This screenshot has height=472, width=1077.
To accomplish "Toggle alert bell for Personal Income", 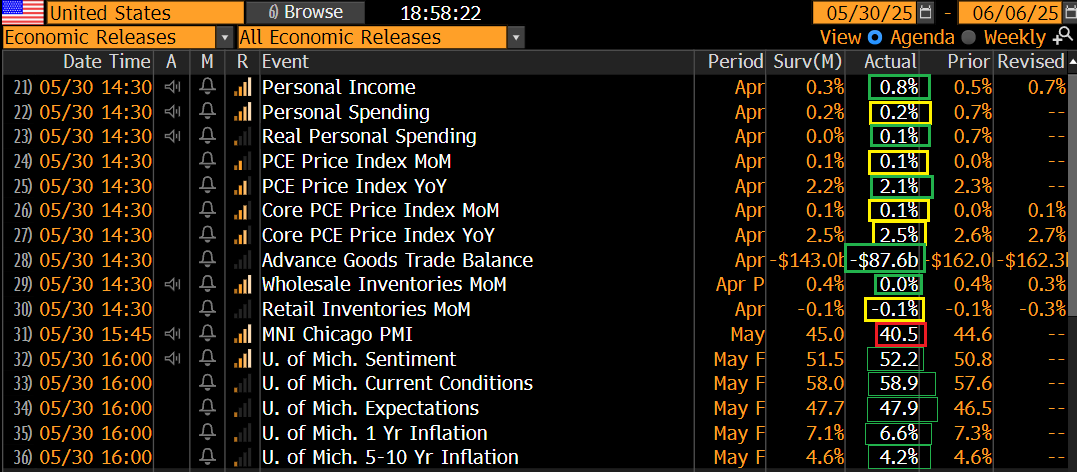I will coord(207,87).
